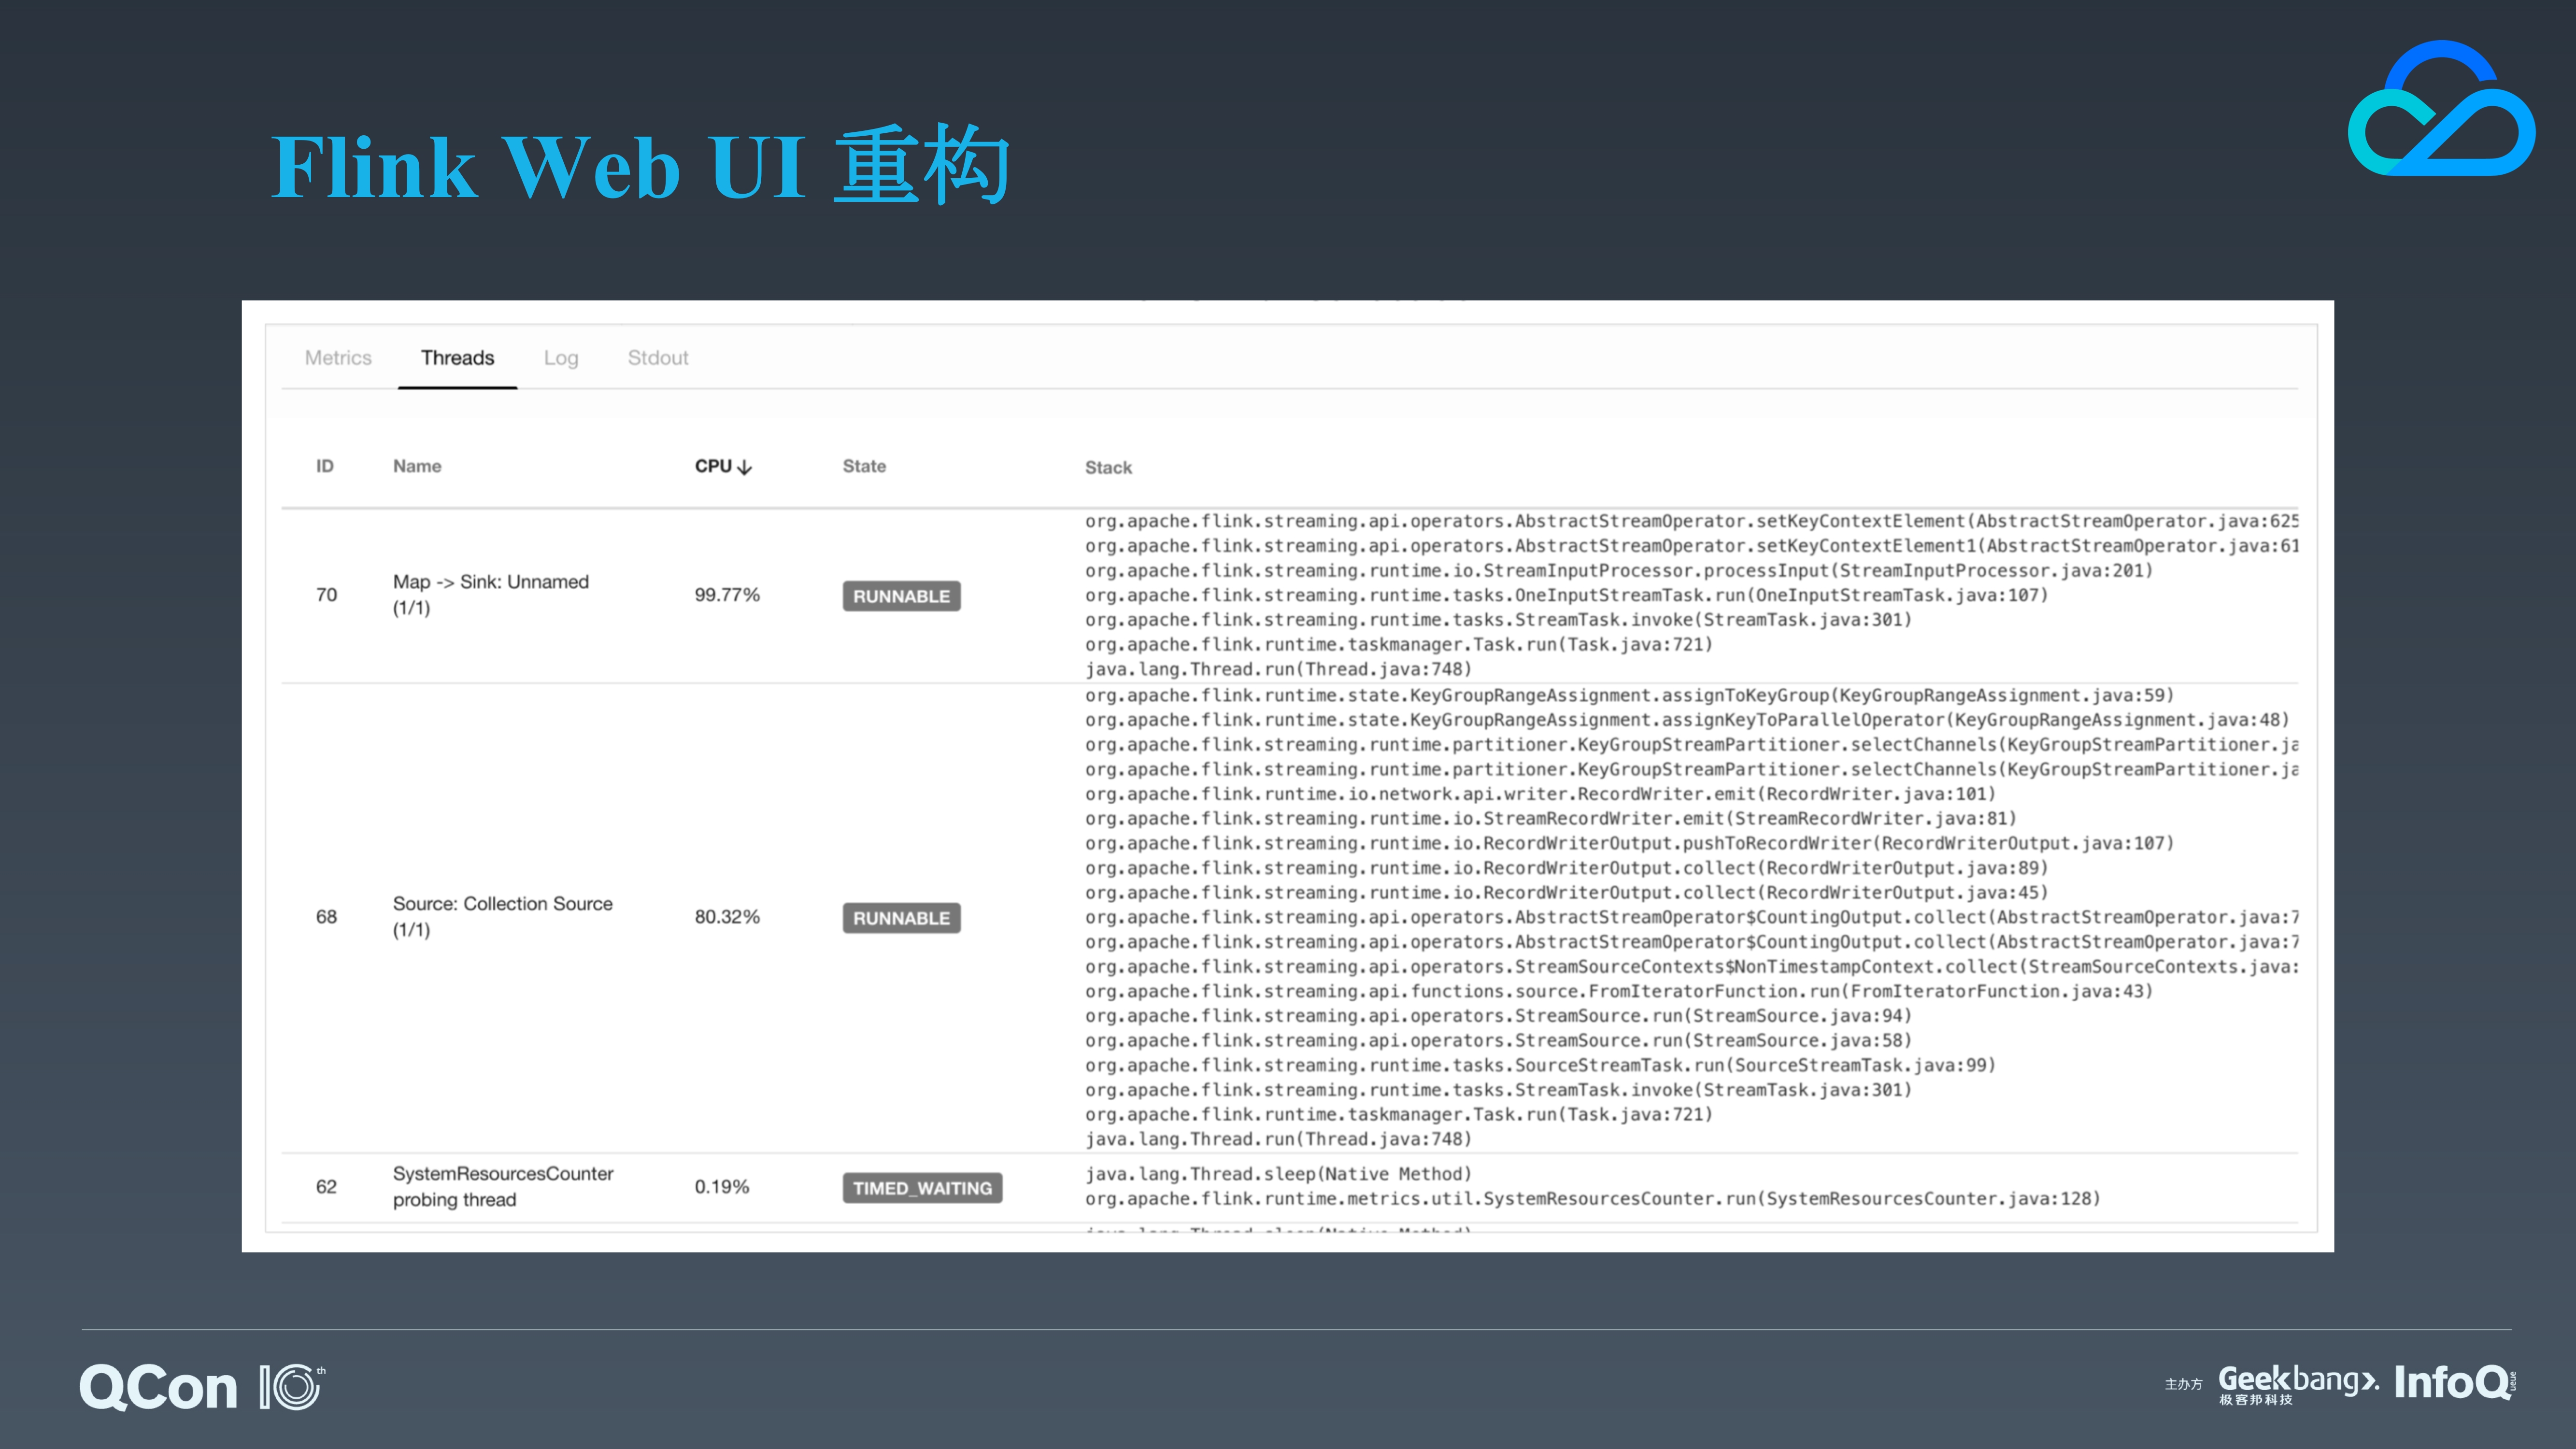The width and height of the screenshot is (2576, 1449).
Task: Click the QCon 10th logo
Action: [x=203, y=1387]
